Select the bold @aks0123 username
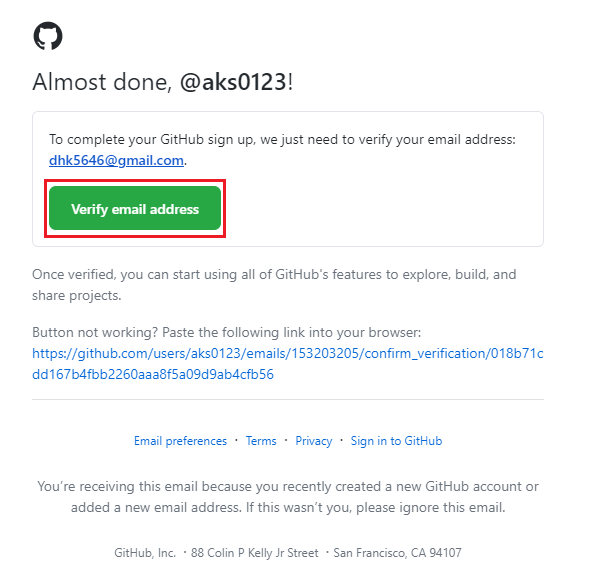This screenshot has height=582, width=602. click(233, 82)
